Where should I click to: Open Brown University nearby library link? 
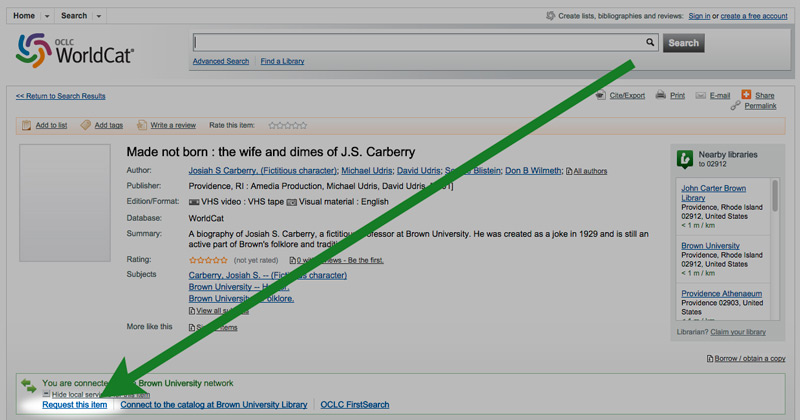point(710,246)
